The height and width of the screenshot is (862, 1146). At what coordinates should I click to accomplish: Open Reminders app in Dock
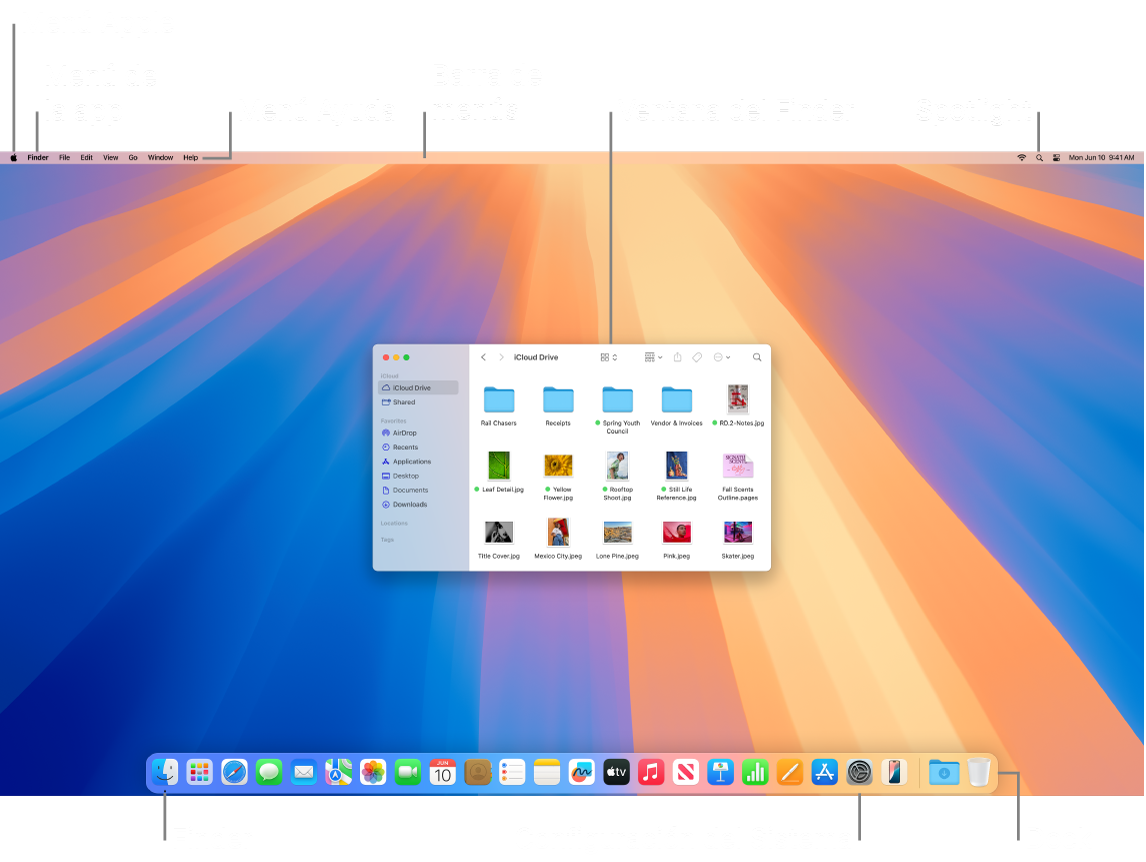(512, 772)
